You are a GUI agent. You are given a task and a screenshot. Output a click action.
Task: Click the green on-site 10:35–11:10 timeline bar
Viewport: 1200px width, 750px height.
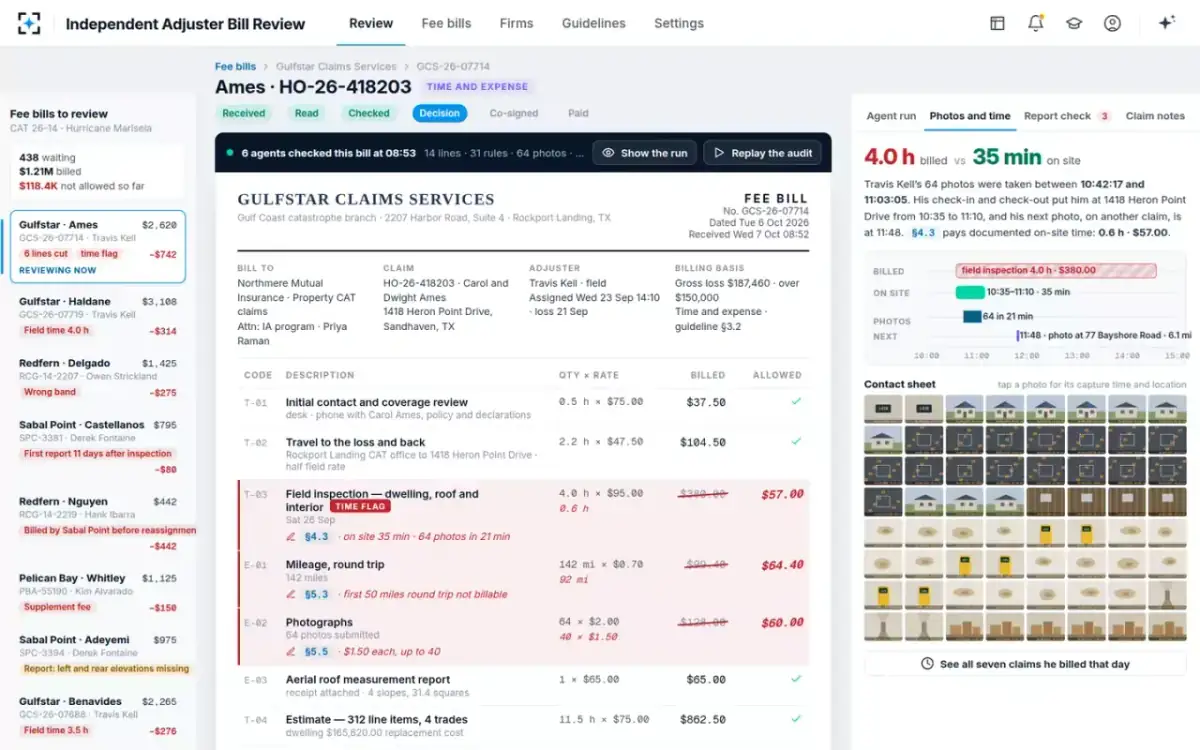coord(970,293)
